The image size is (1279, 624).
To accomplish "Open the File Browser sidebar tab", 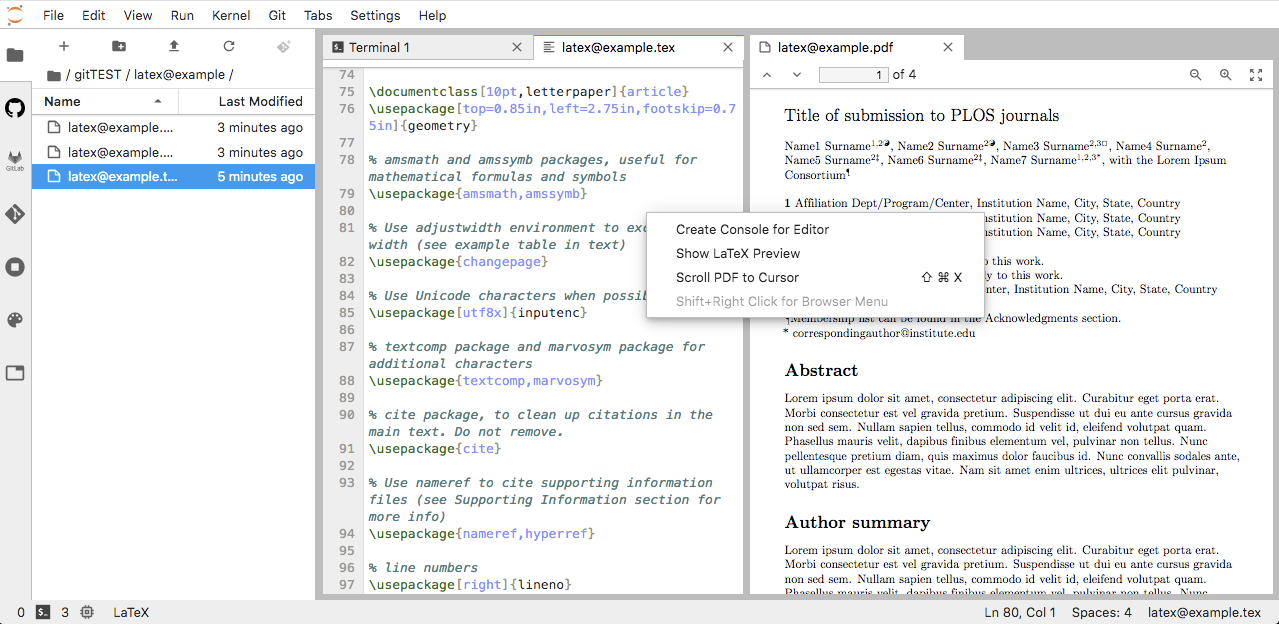I will [15, 55].
